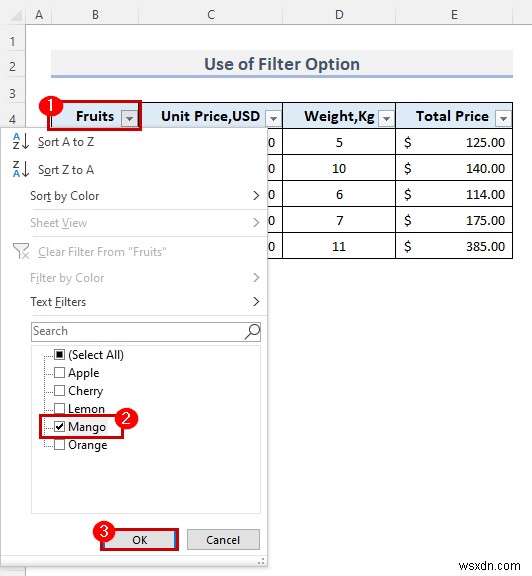Choose Sort A to Z menu entry
Viewport: 532px width, 576px height.
coord(134,142)
